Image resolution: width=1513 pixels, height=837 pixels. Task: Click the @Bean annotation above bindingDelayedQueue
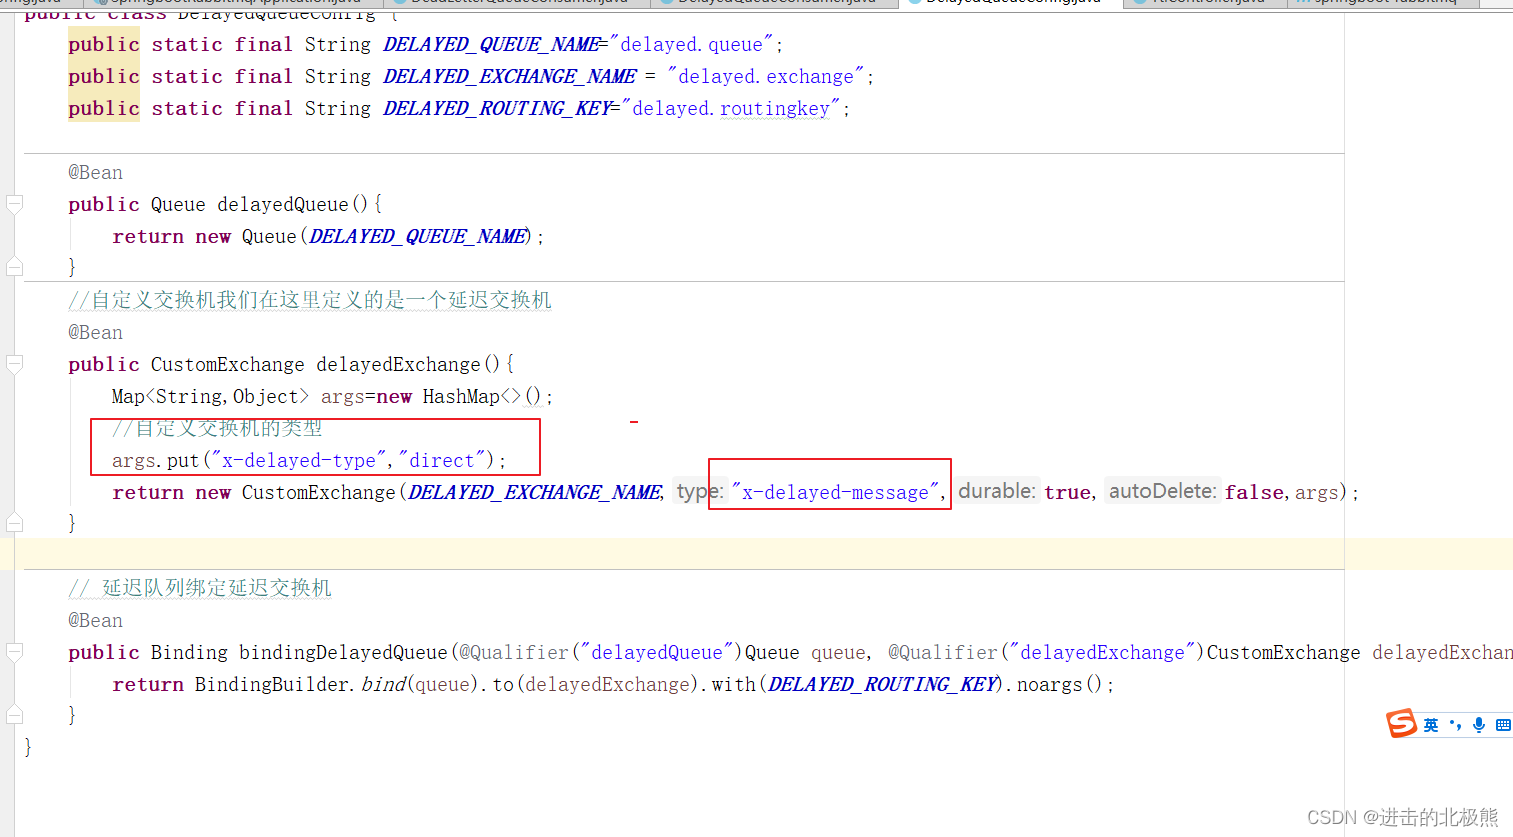95,620
